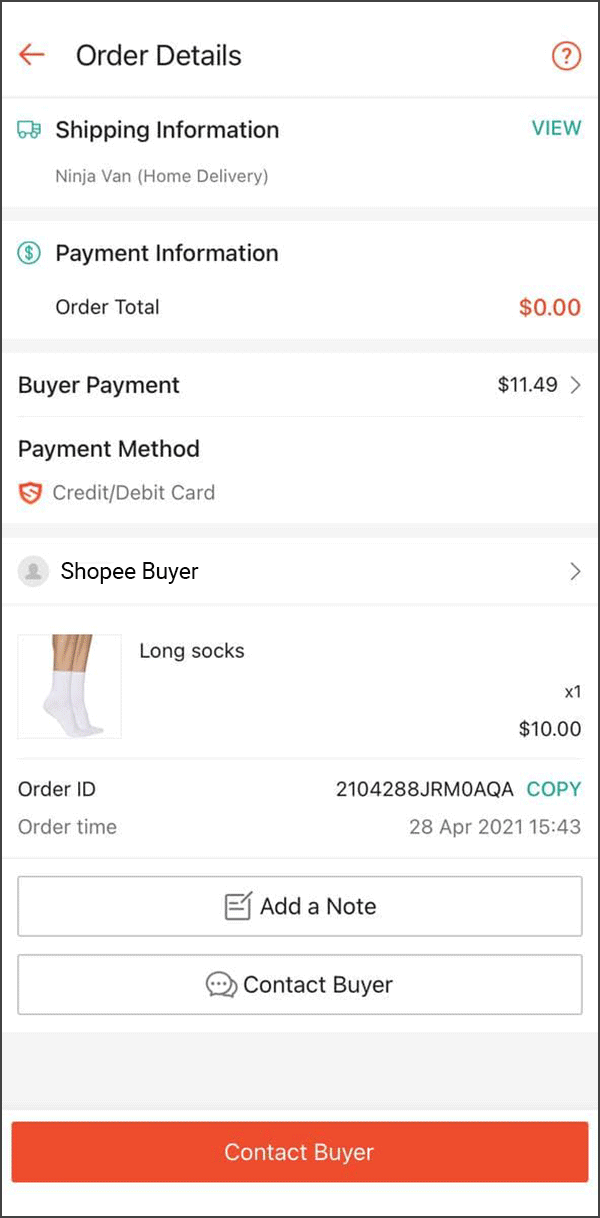Click the Order Total $0.00 value

pos(549,307)
